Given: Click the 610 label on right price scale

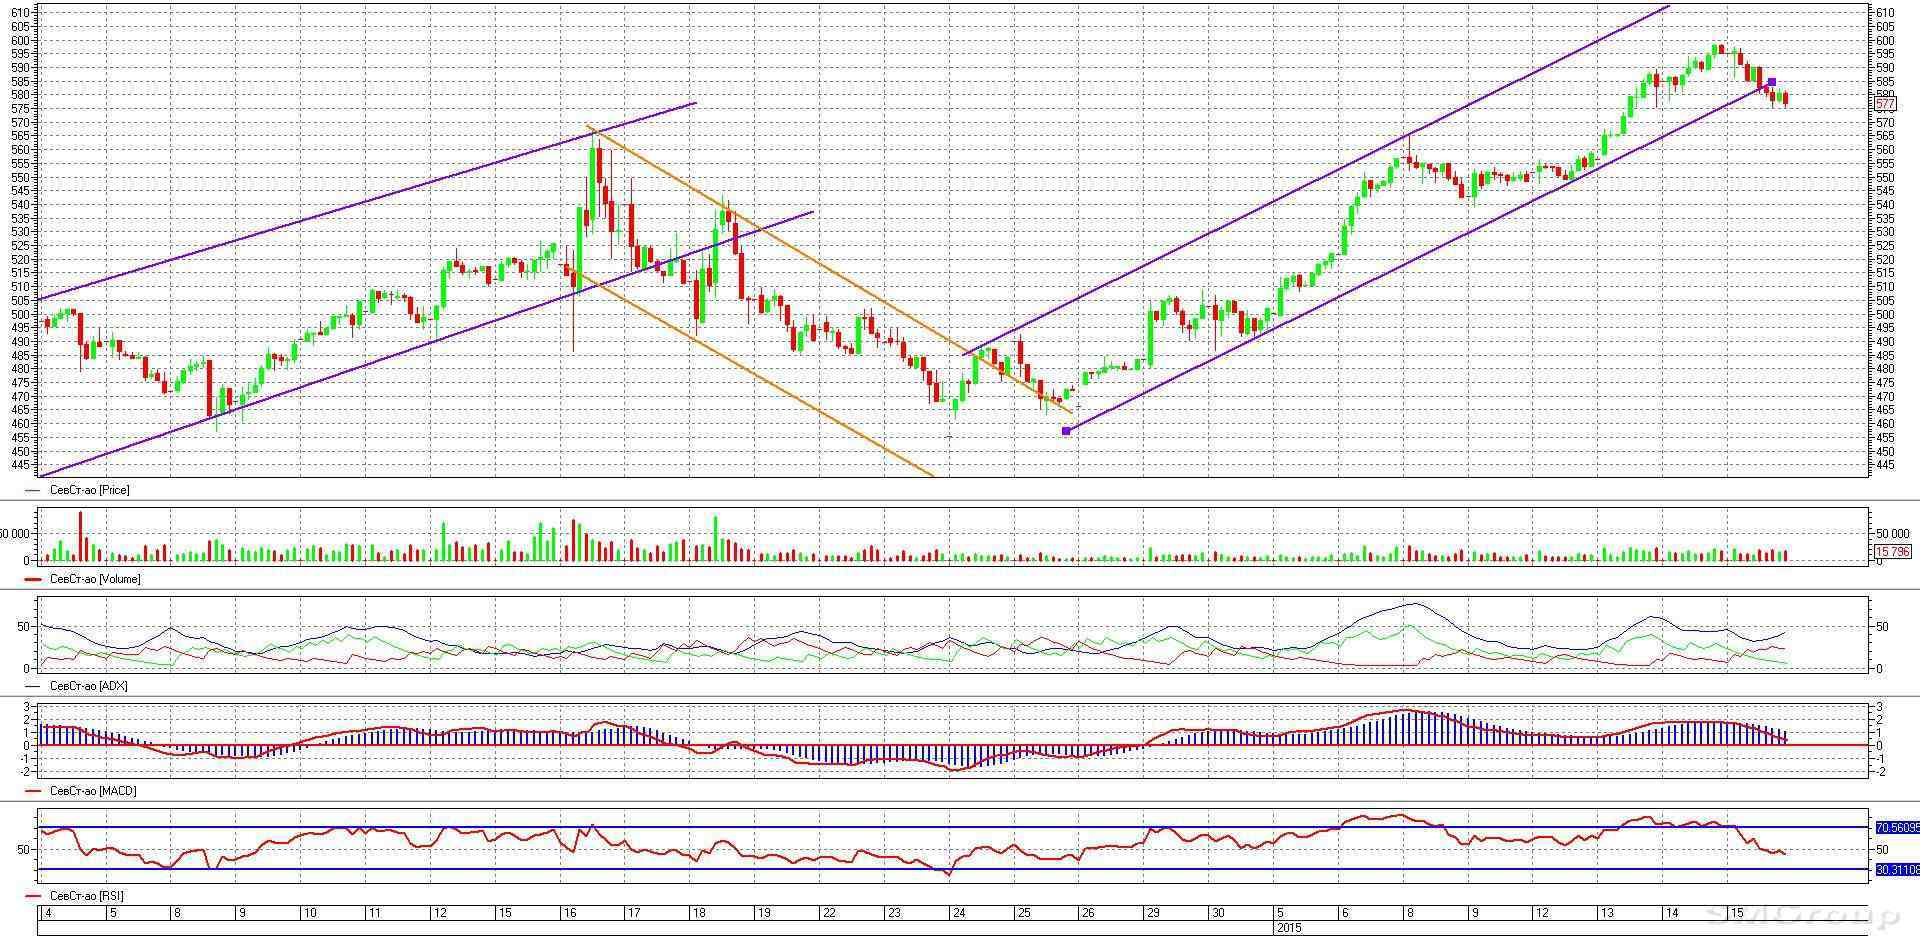Looking at the screenshot, I should point(1885,13).
